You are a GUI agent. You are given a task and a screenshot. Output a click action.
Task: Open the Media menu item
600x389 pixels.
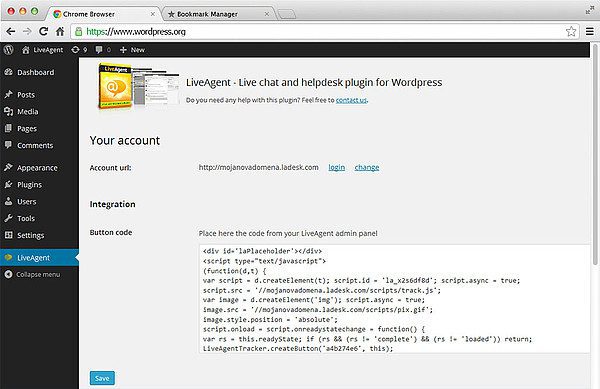point(39,111)
